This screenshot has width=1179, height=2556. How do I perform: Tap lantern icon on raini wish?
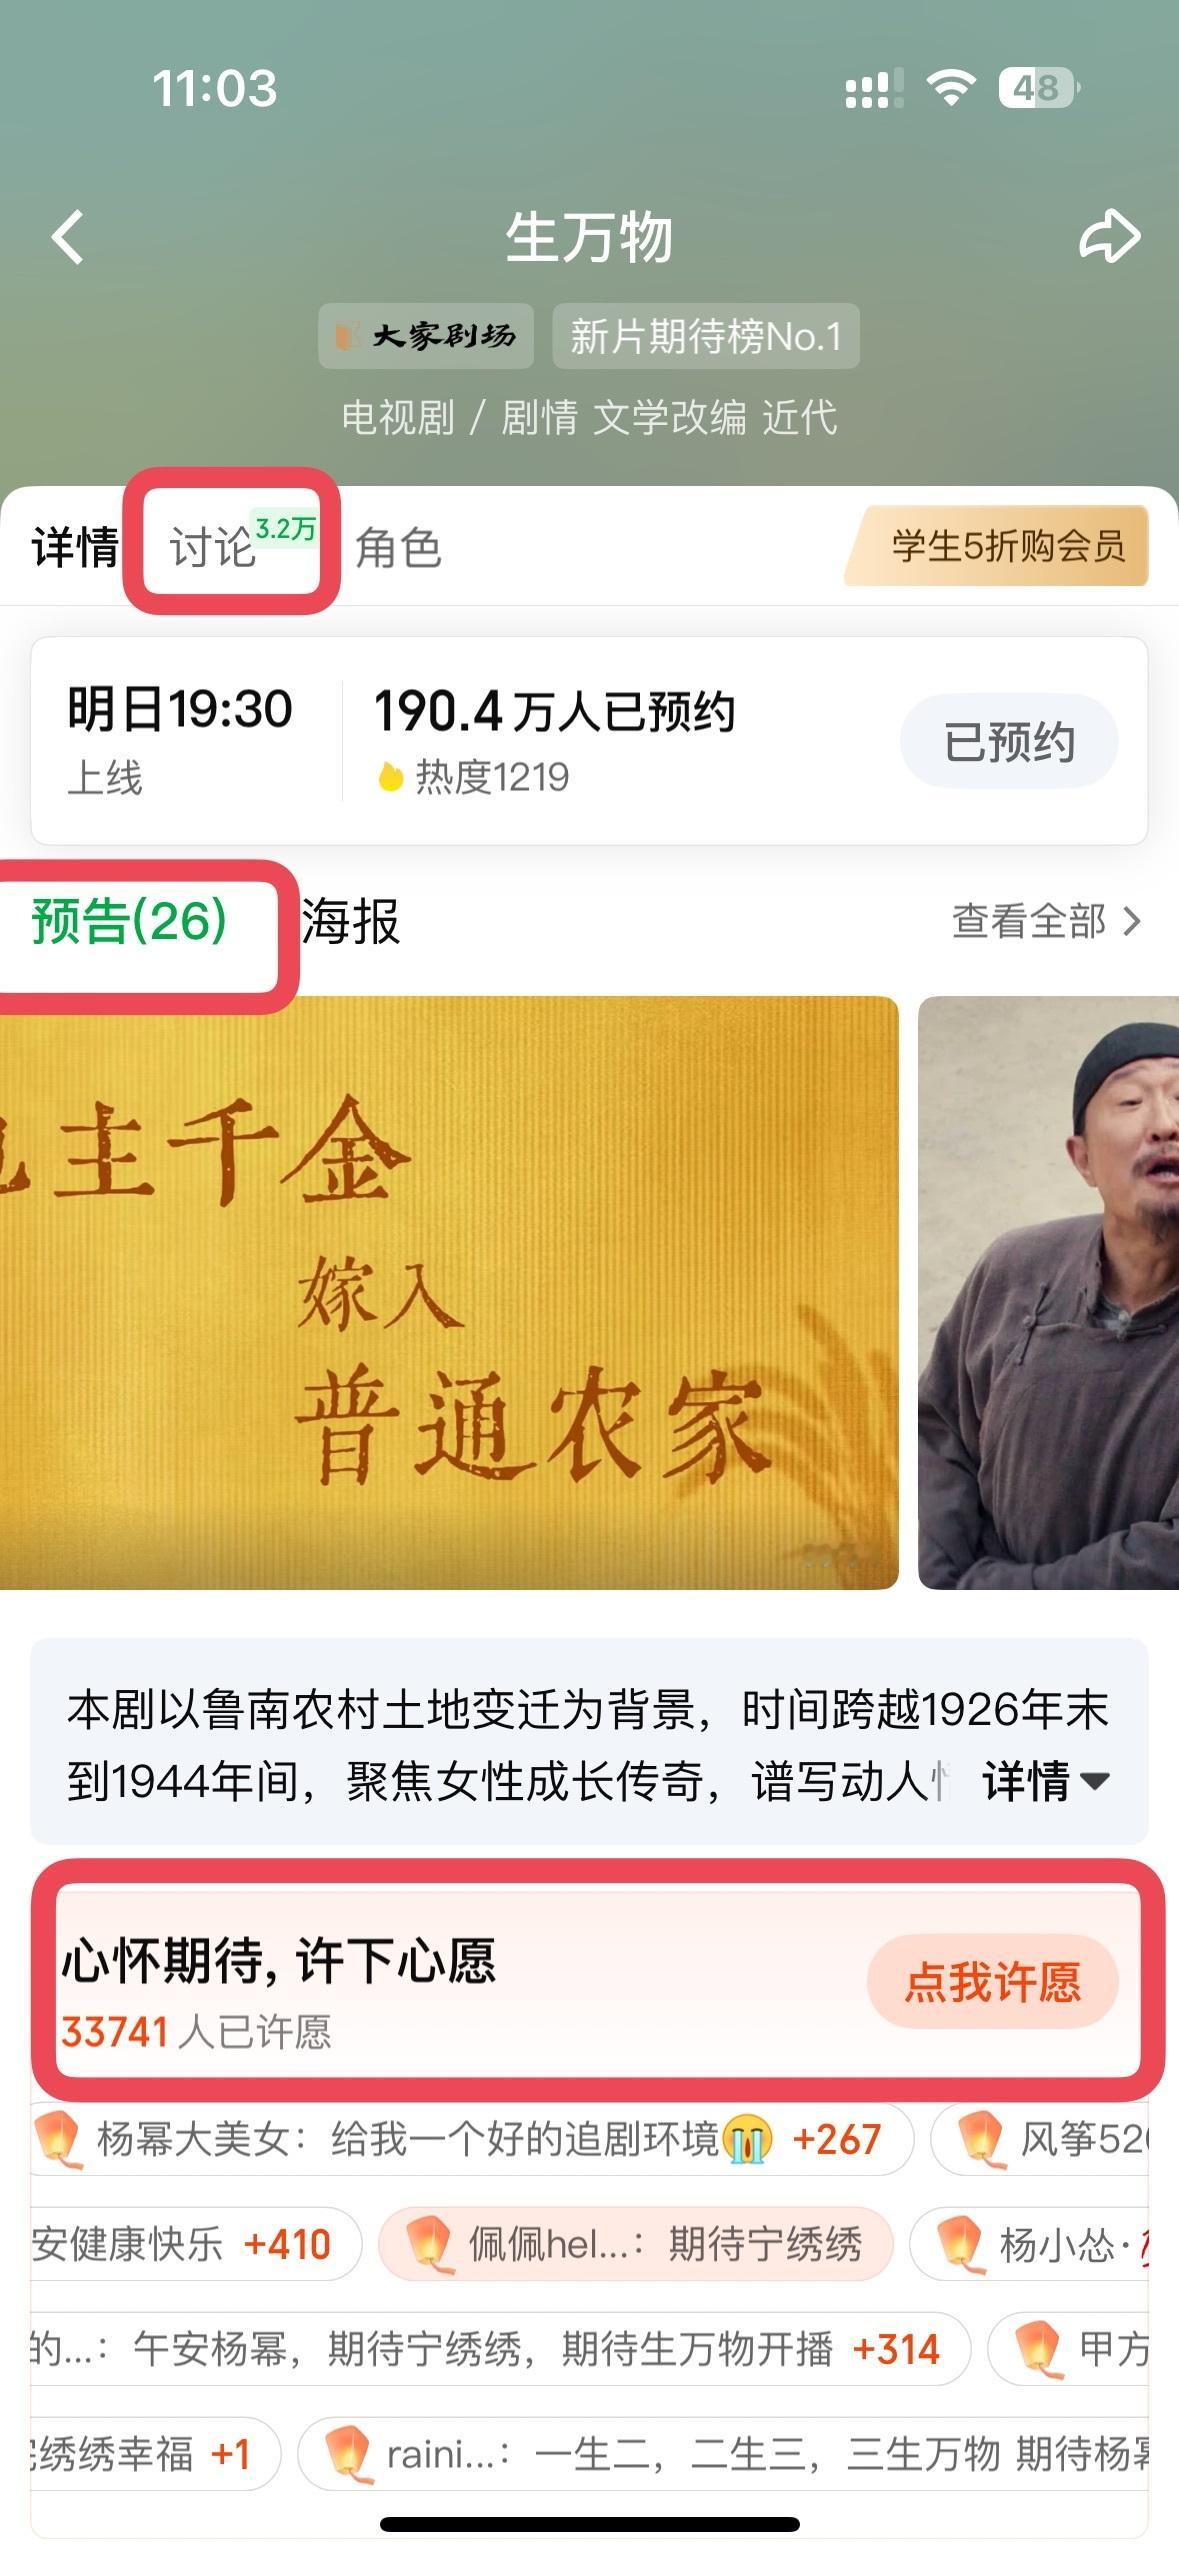click(x=347, y=2454)
